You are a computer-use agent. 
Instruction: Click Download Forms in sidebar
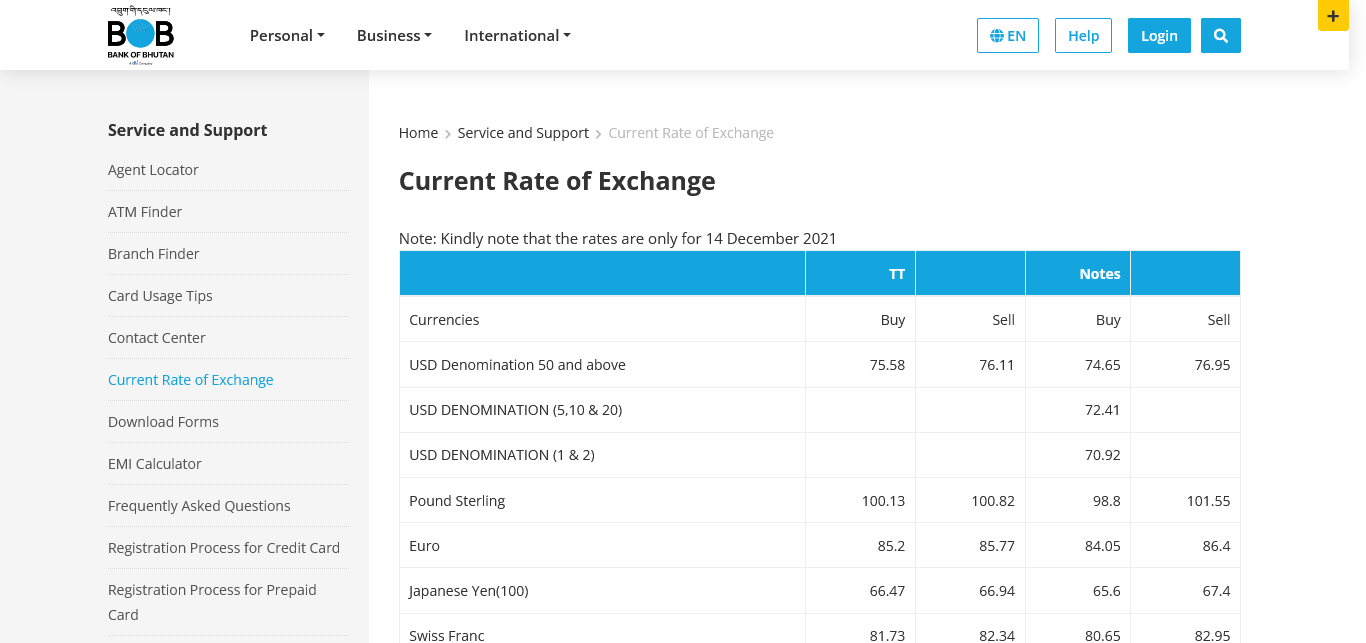point(163,422)
